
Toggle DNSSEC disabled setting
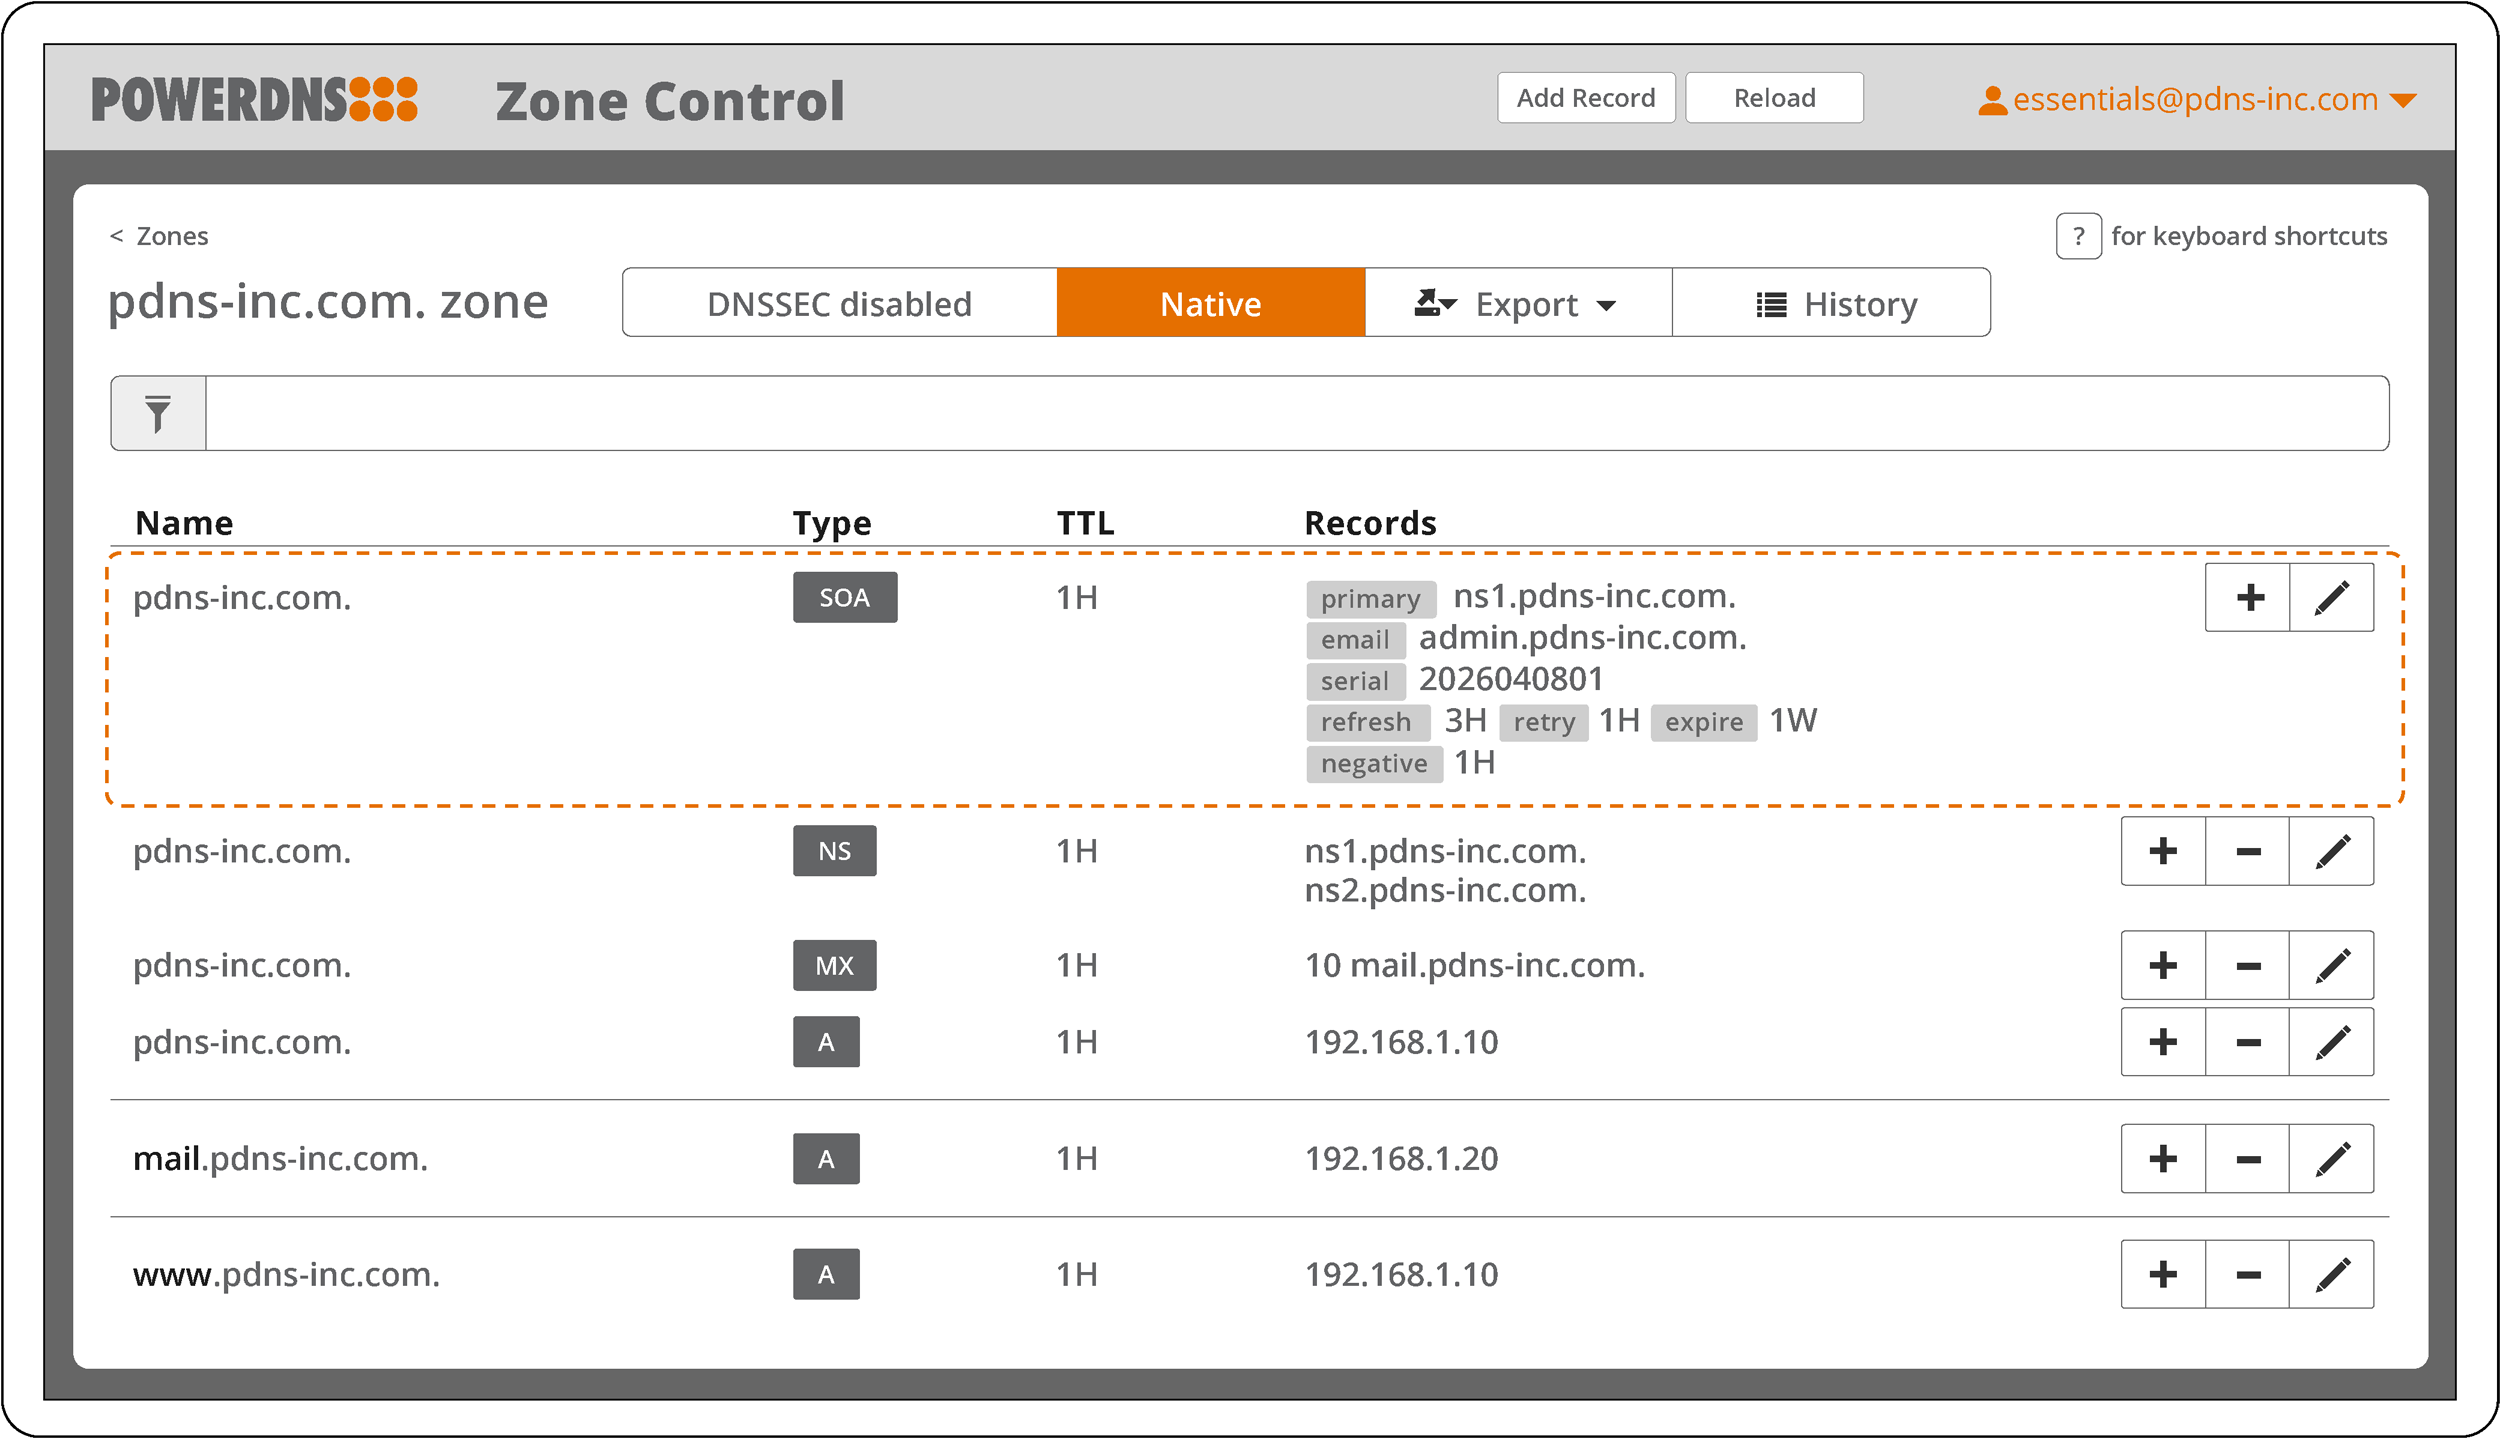click(839, 303)
